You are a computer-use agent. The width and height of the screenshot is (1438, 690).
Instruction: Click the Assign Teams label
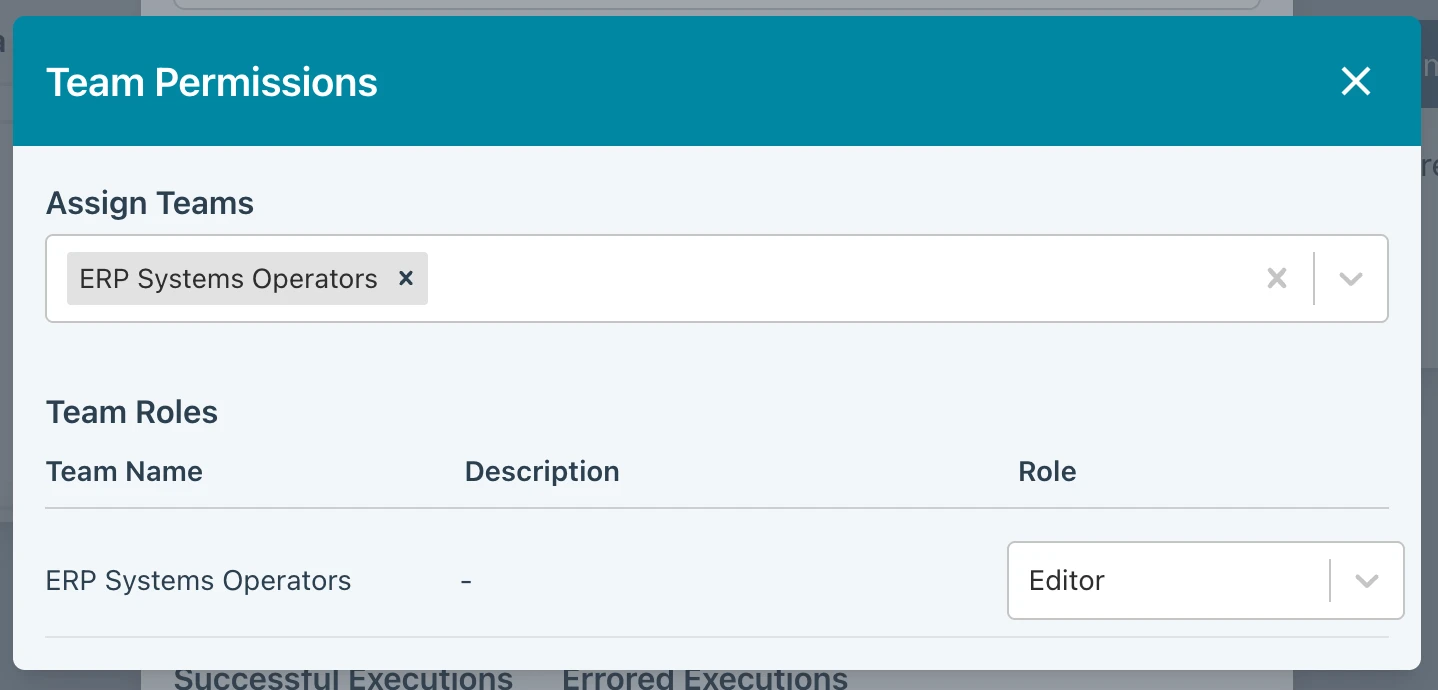[x=150, y=204]
